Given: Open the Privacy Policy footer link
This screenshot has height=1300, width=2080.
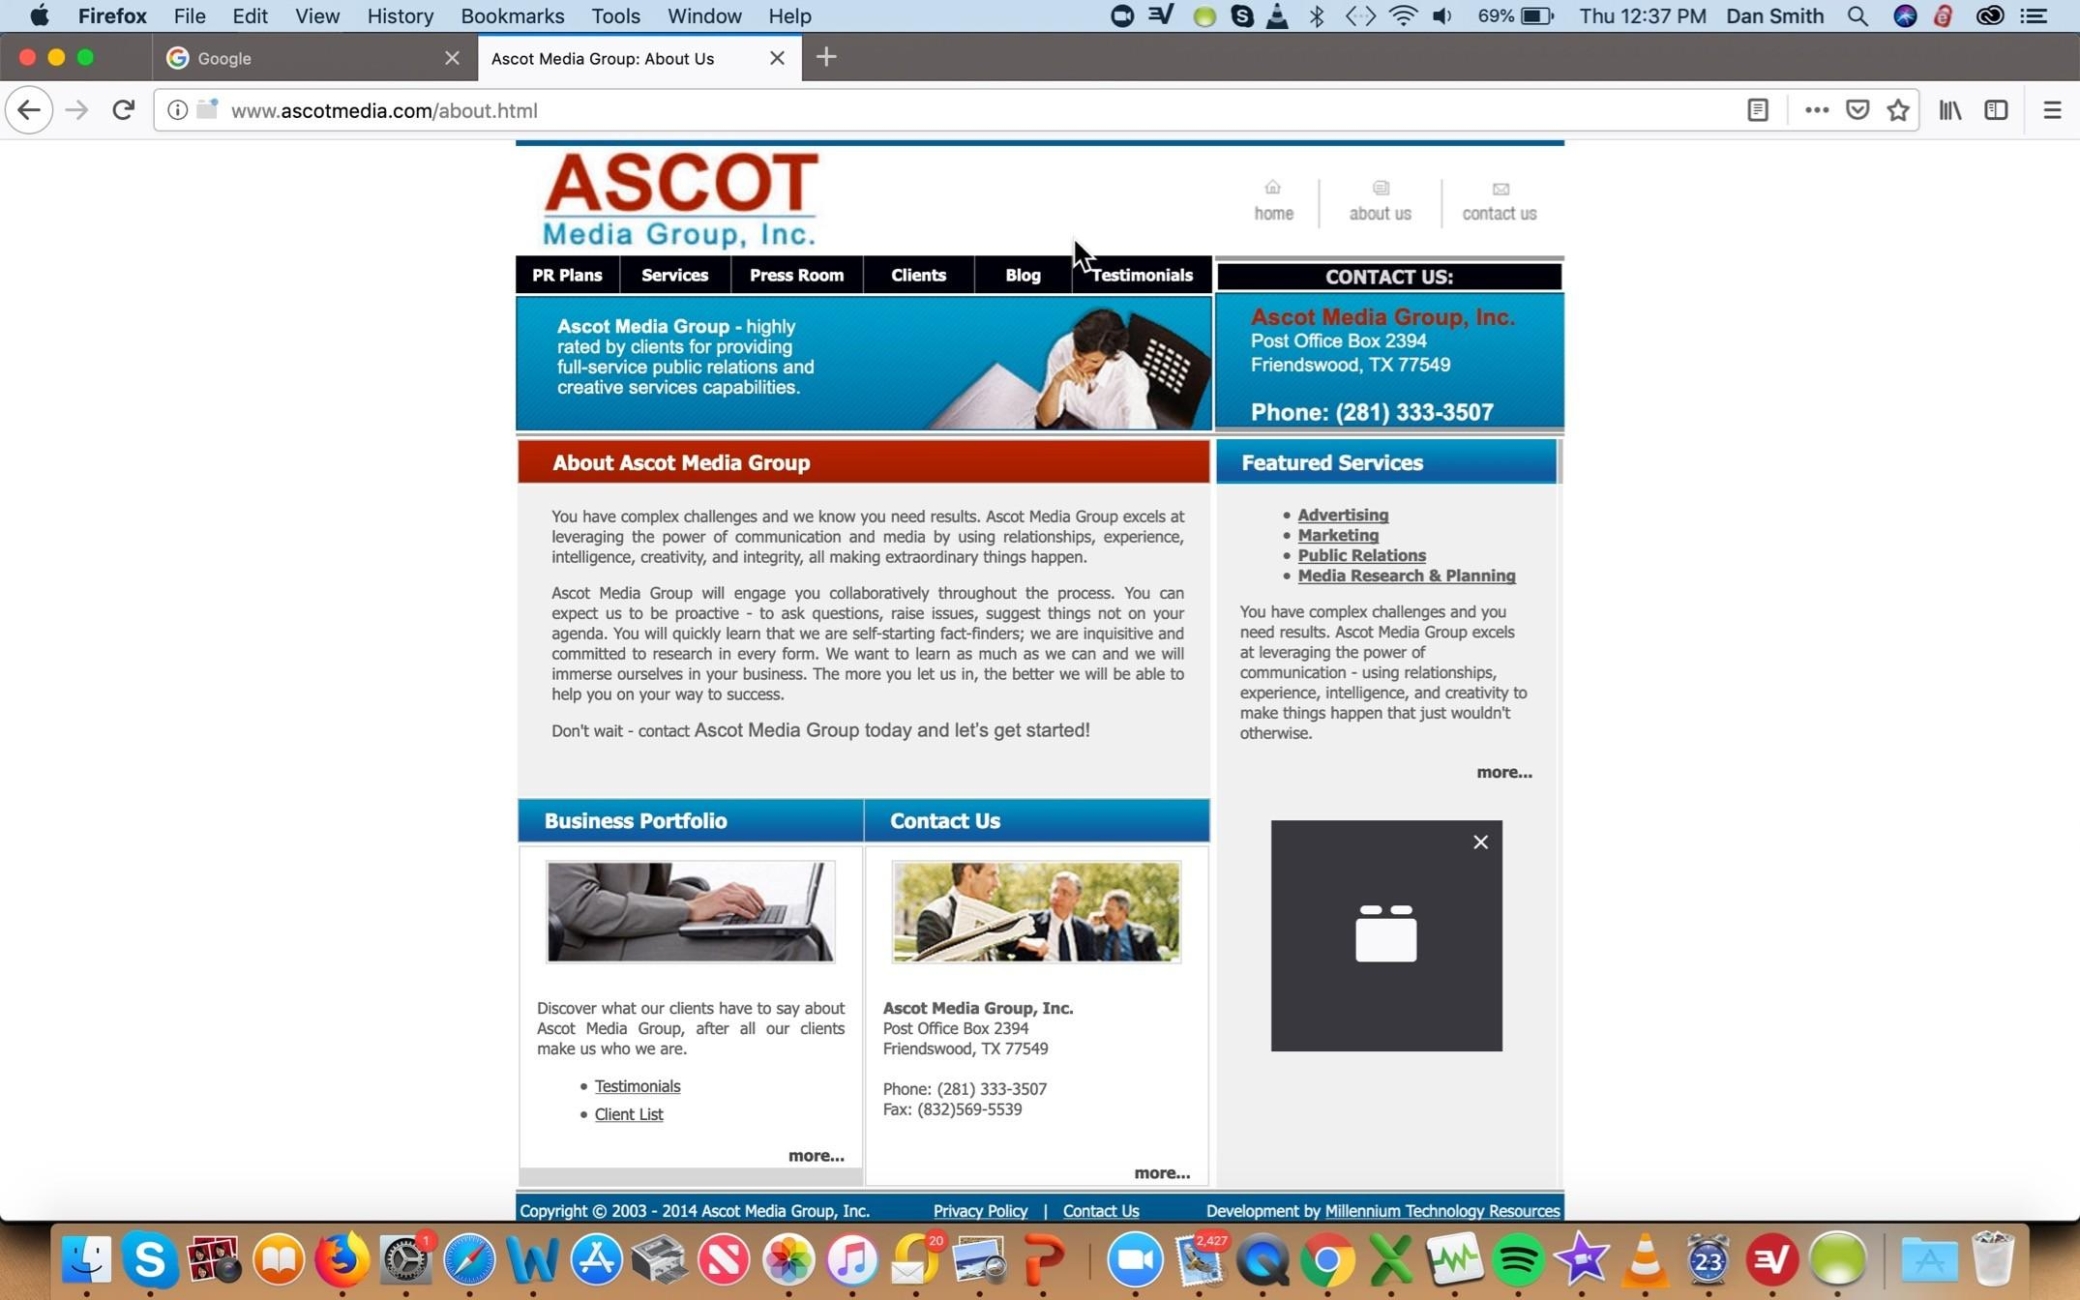Looking at the screenshot, I should pyautogui.click(x=980, y=1211).
